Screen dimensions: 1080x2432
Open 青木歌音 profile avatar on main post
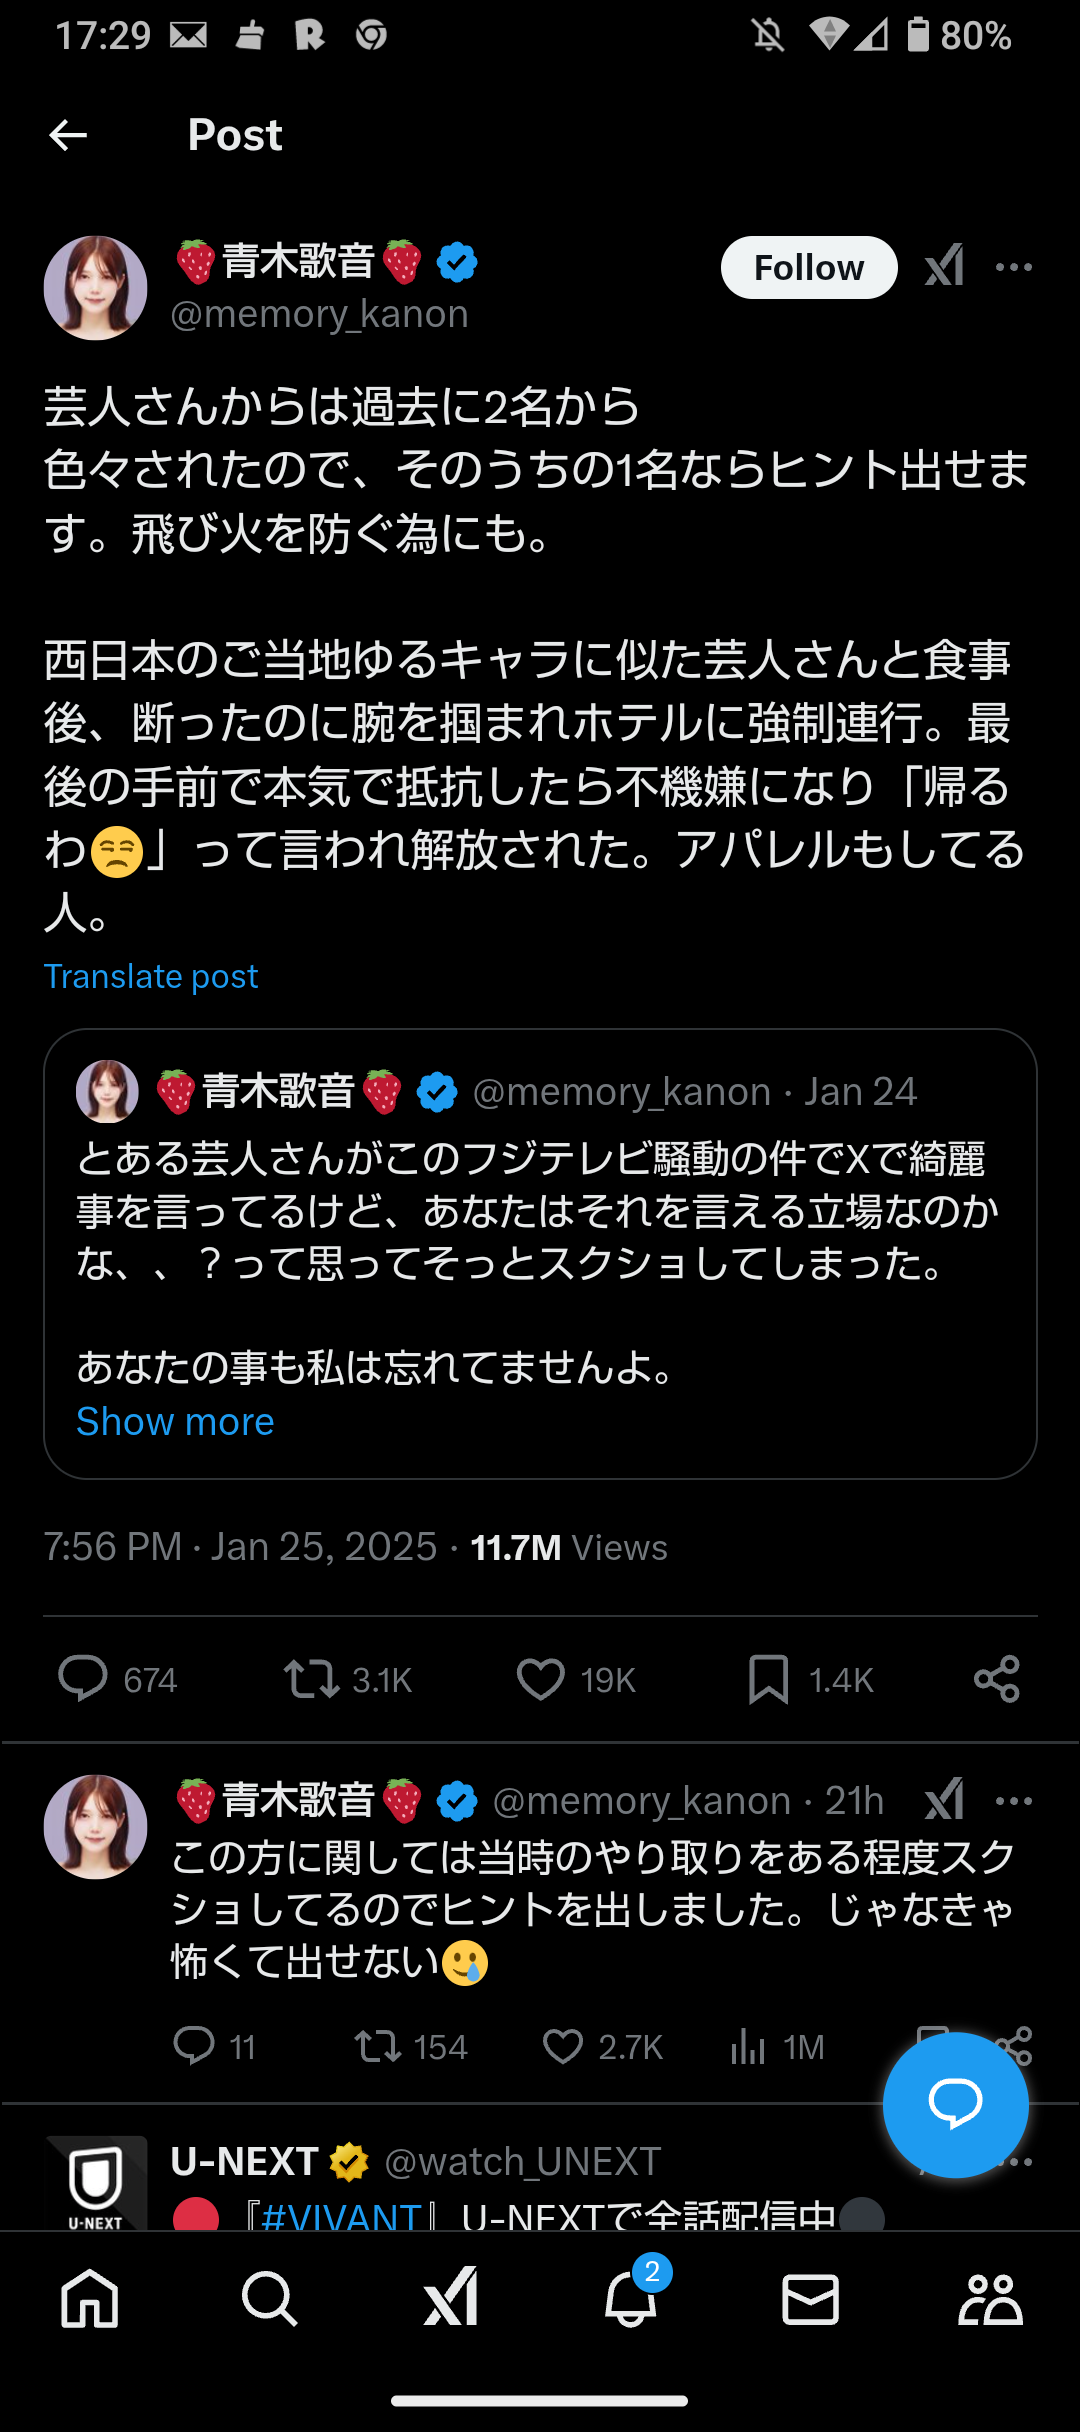96,288
